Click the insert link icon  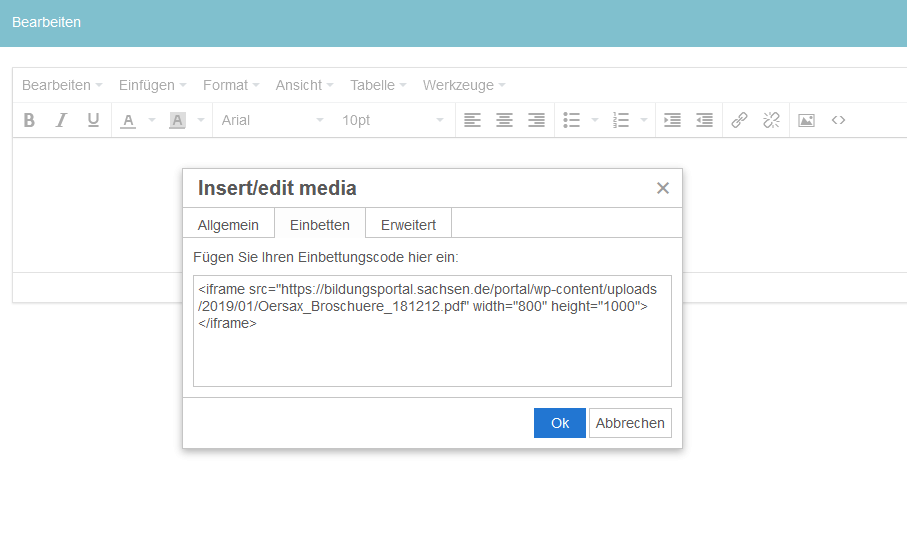739,120
